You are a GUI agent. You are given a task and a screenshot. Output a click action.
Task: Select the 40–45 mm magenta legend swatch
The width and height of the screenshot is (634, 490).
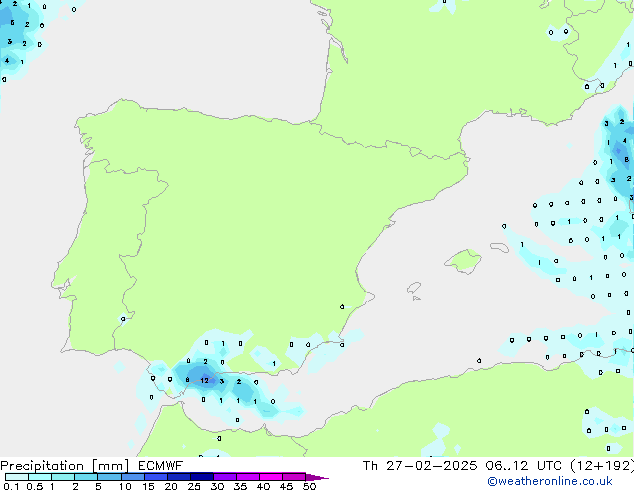271,477
